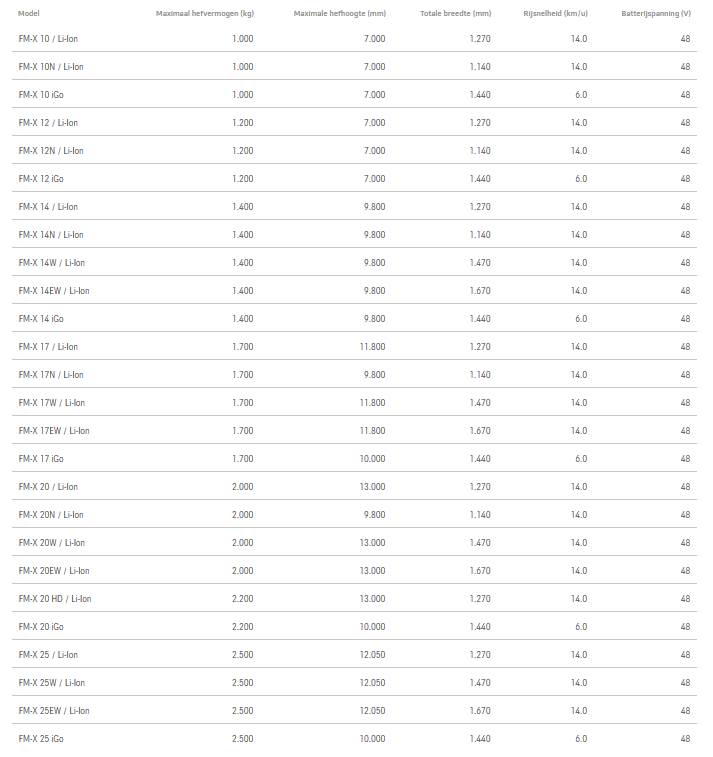Open the FM-X 10 / Li-Ion model
This screenshot has width=713, height=757.
click(48, 39)
